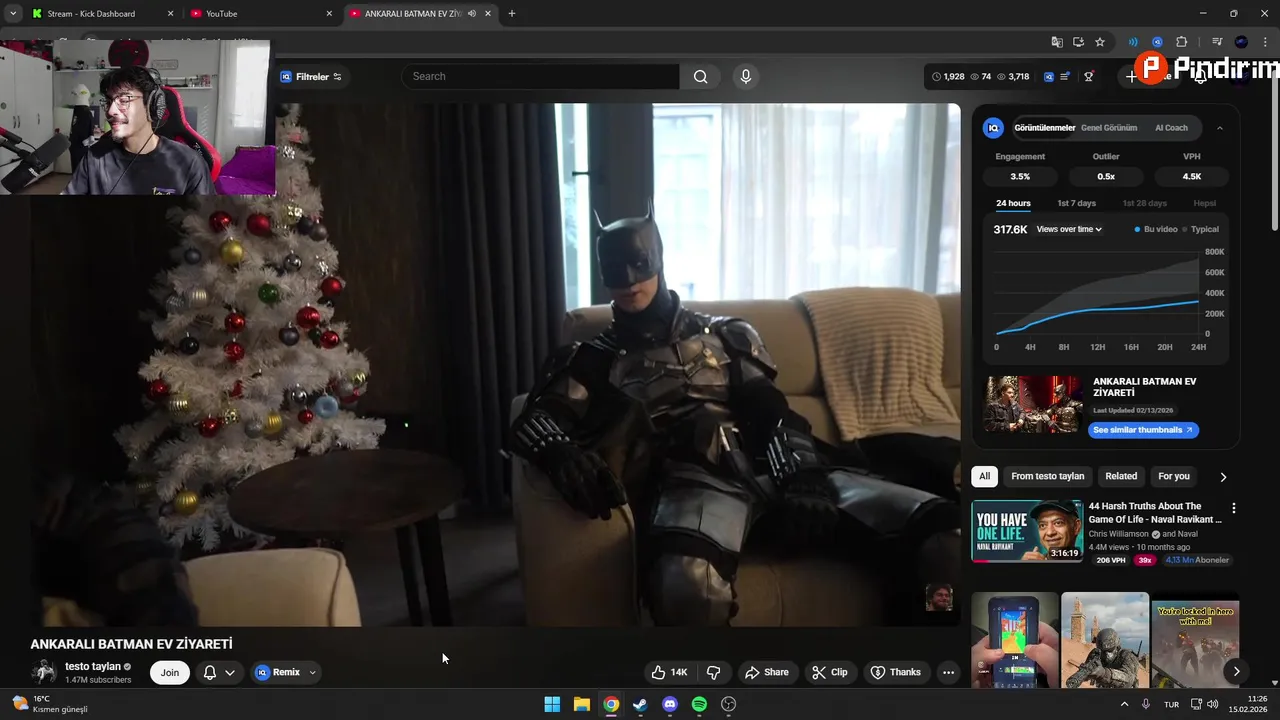Screen dimensions: 1280x720
Task: Expand the Remix dropdown arrow
Action: 312,672
